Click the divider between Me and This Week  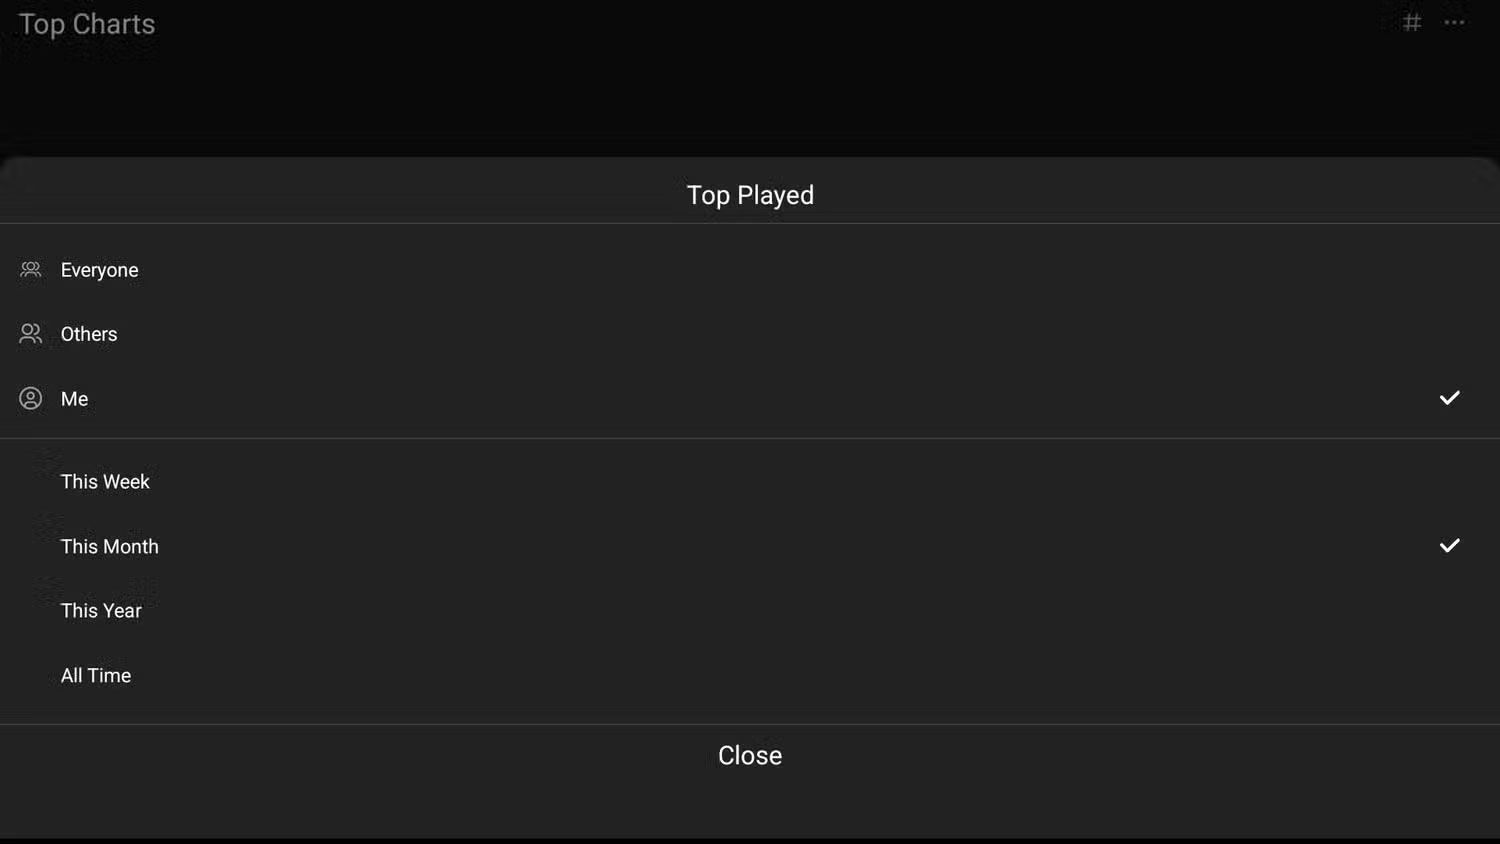tap(750, 438)
